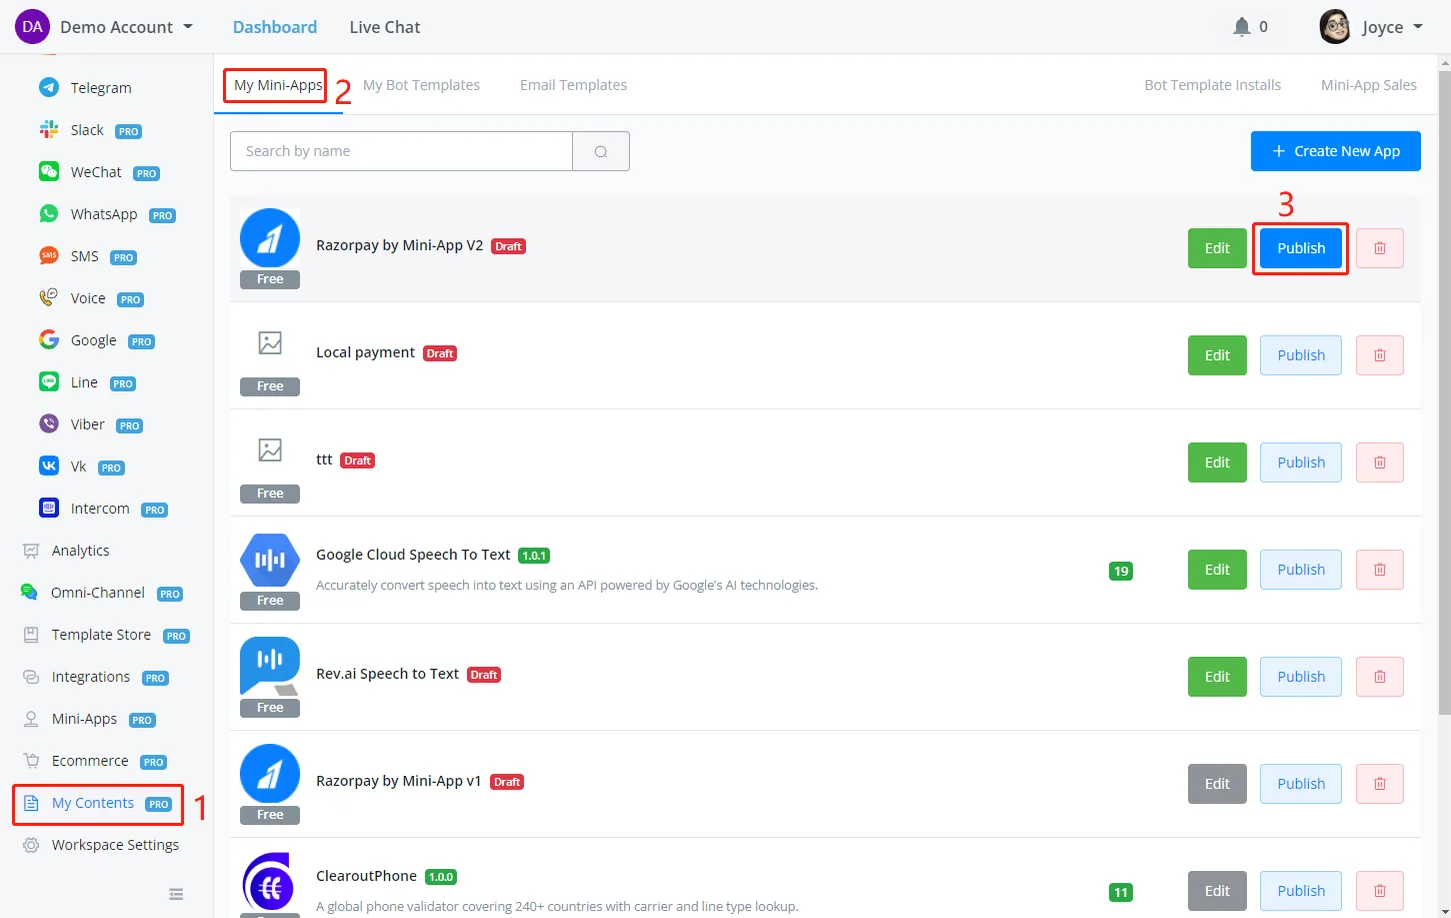Image resolution: width=1451 pixels, height=918 pixels.
Task: Click the Integrations sidebar icon
Action: click(31, 676)
